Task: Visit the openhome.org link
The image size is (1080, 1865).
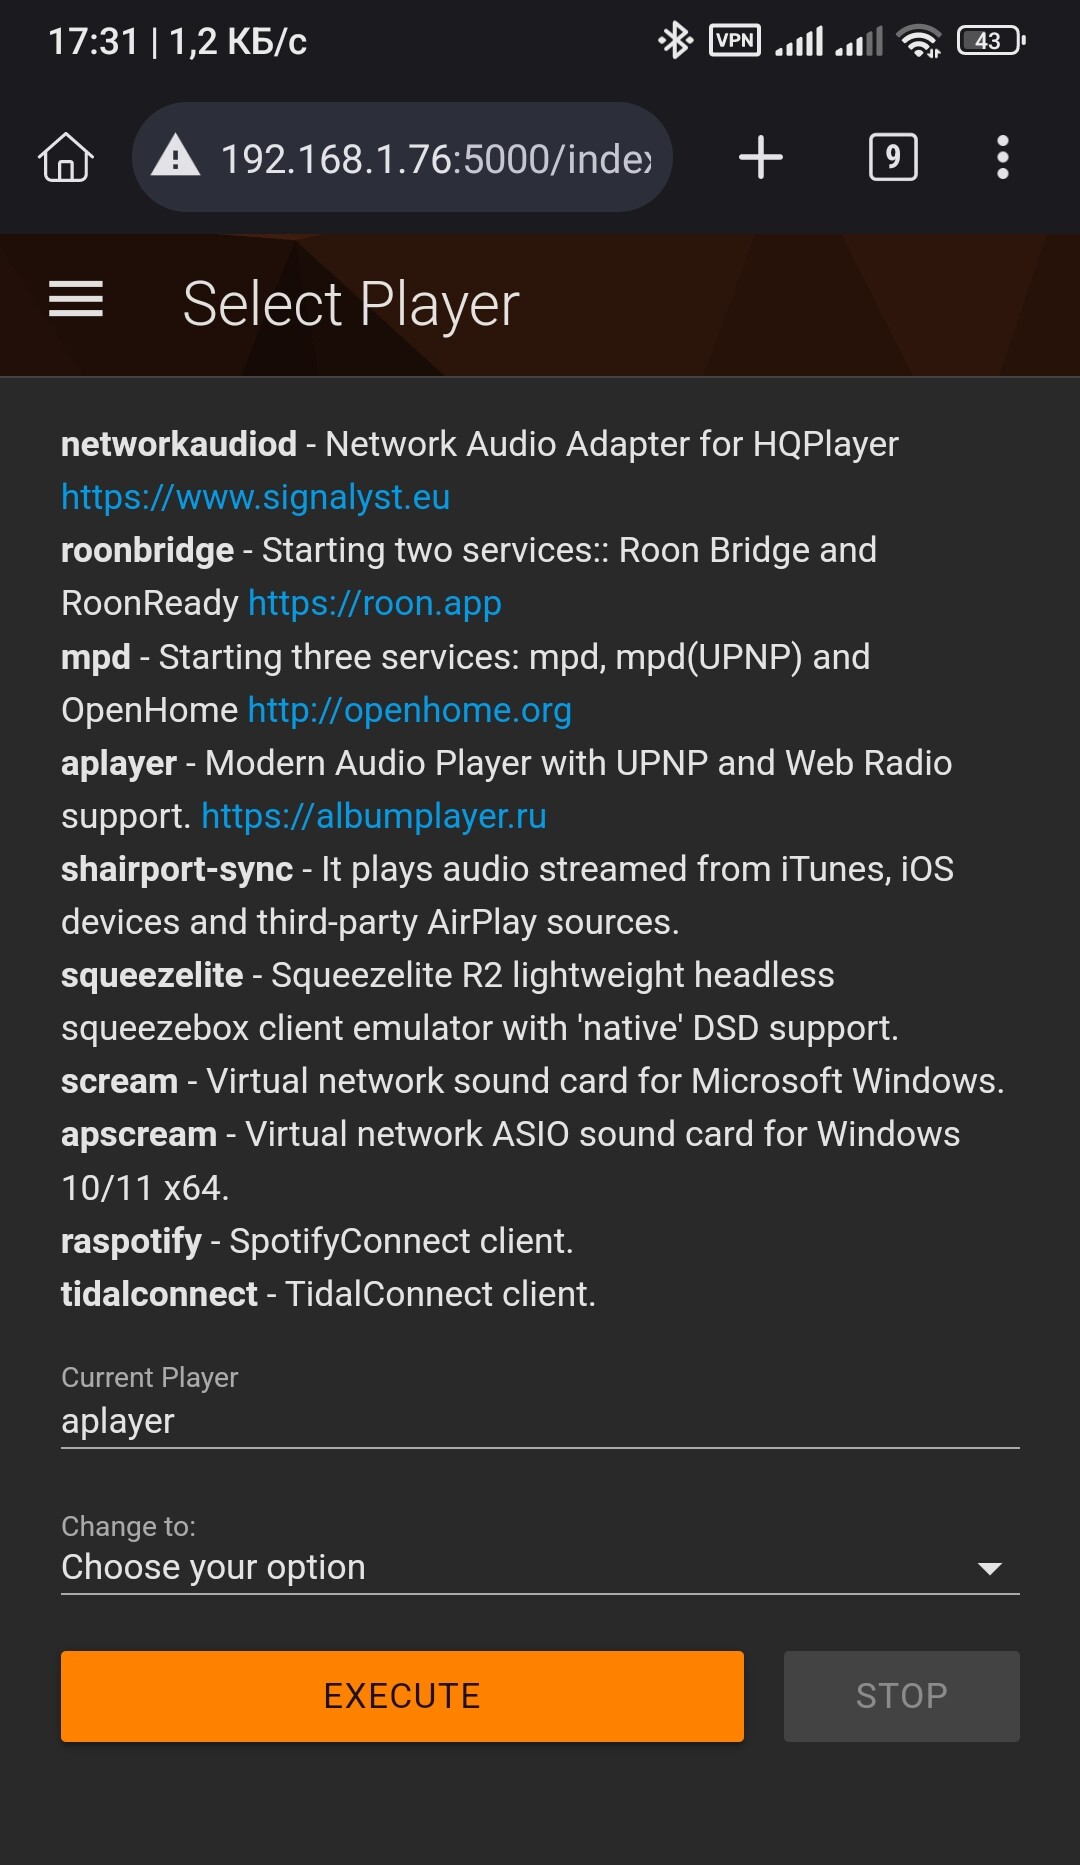Action: pyautogui.click(x=410, y=710)
